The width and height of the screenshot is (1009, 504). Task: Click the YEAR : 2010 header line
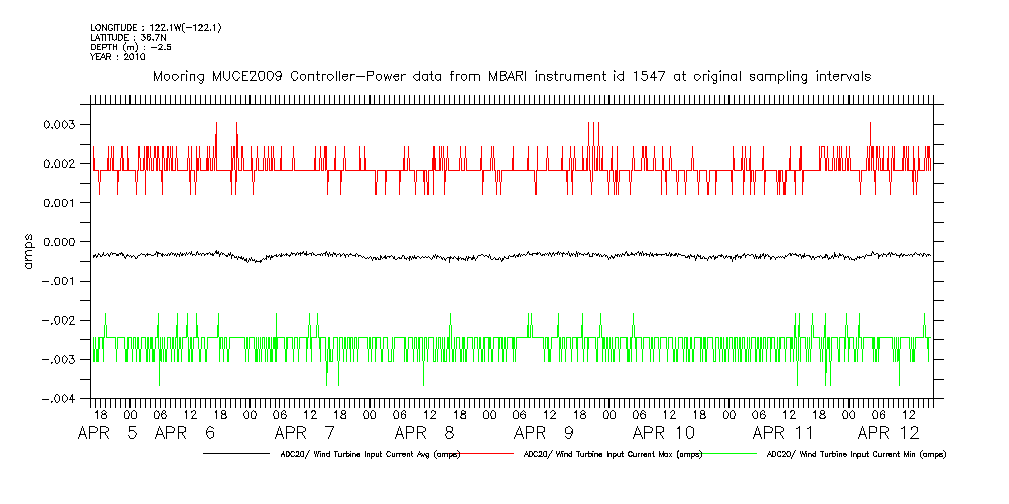point(118,57)
